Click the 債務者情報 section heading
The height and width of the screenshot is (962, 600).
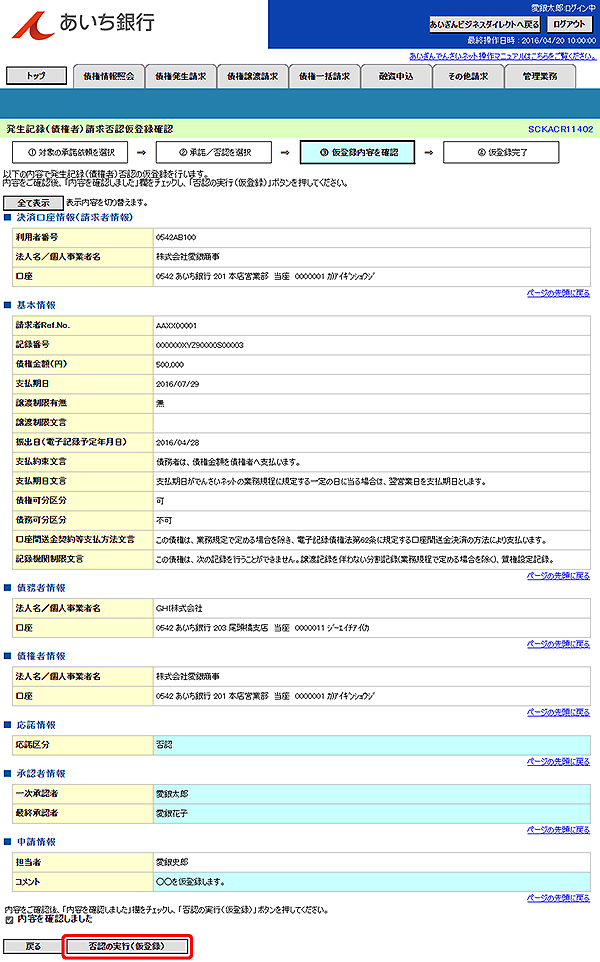41,588
